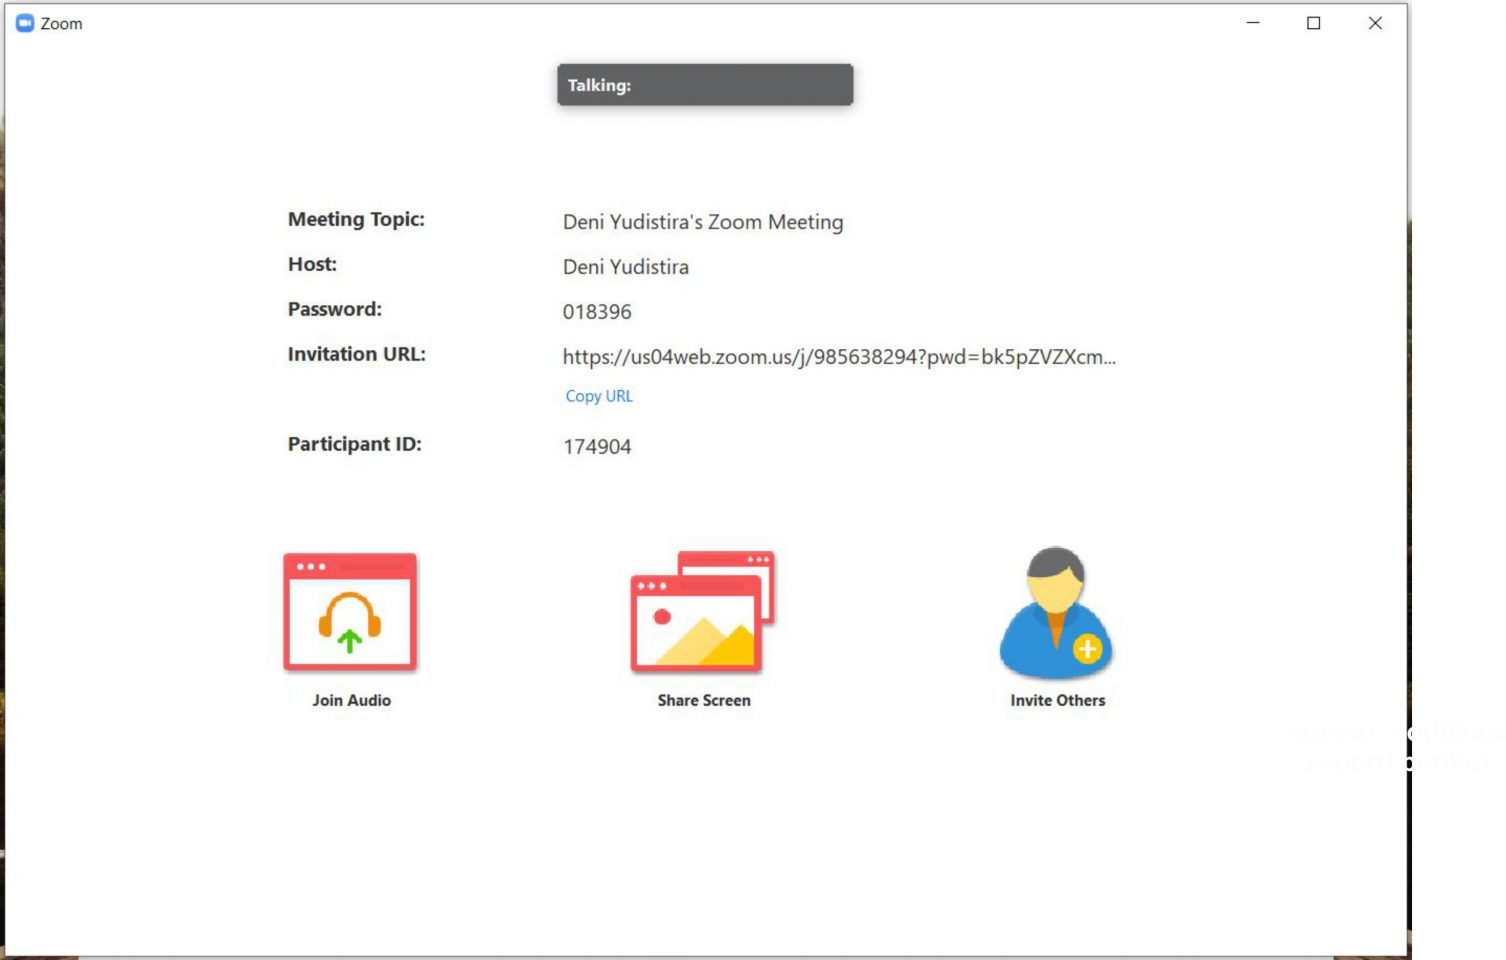Viewport: 1506px width, 960px height.
Task: Click the Invitation URL label
Action: click(x=357, y=354)
